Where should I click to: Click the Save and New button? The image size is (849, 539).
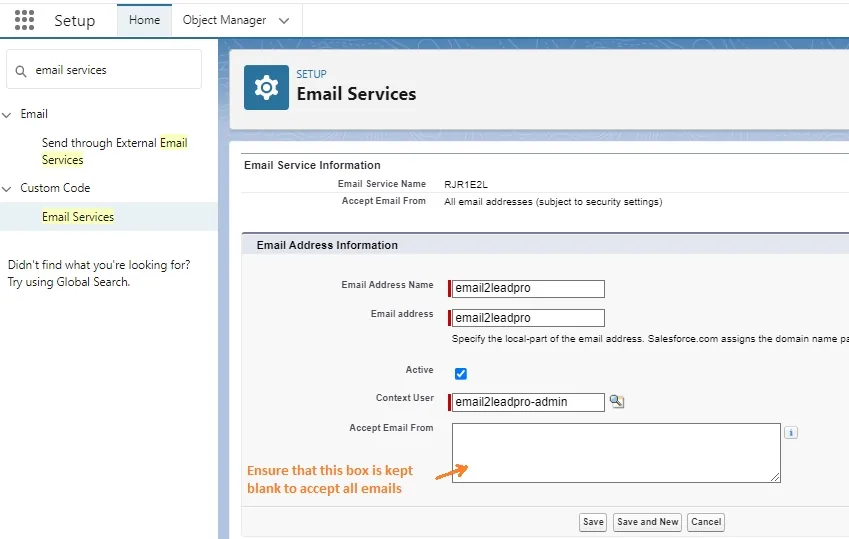tap(648, 522)
